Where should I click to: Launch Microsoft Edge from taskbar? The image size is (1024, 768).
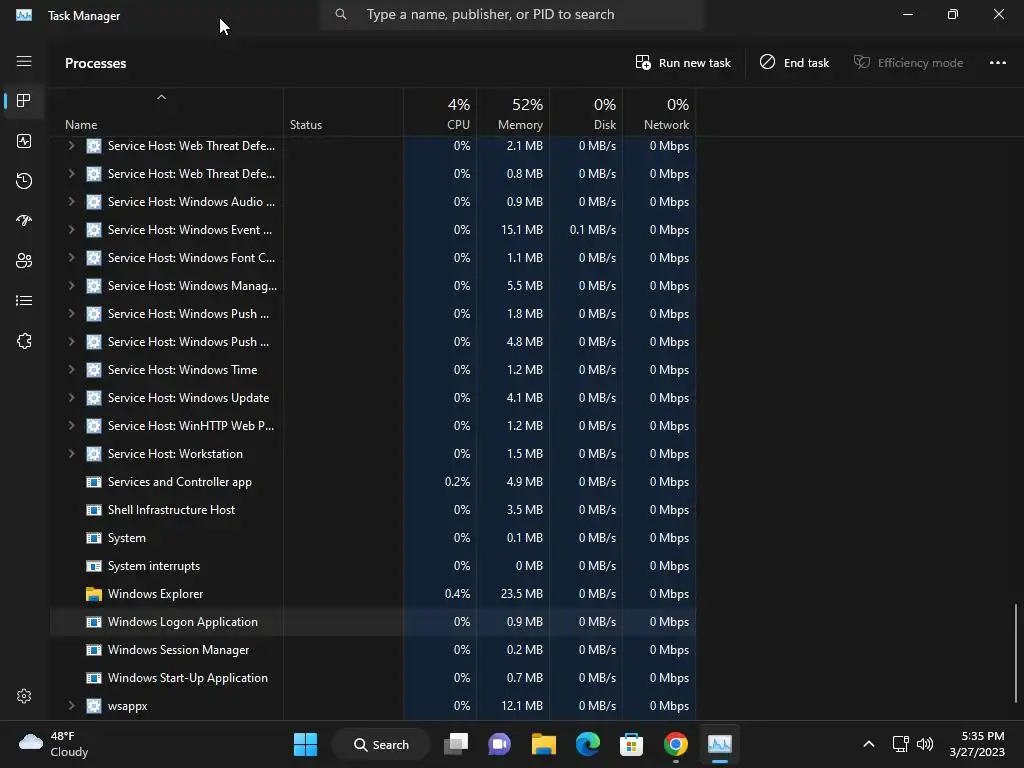click(x=588, y=744)
